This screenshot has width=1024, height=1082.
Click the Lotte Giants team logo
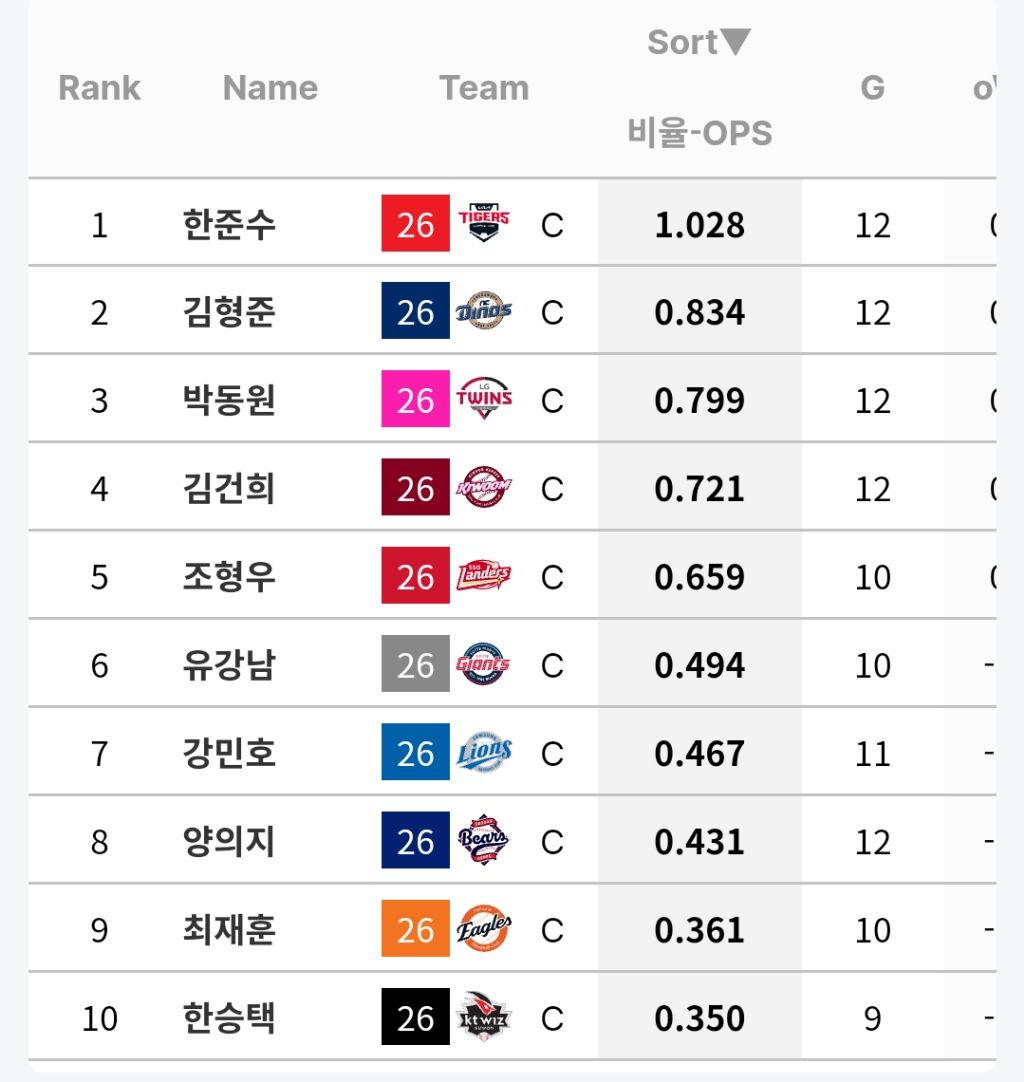(x=484, y=663)
